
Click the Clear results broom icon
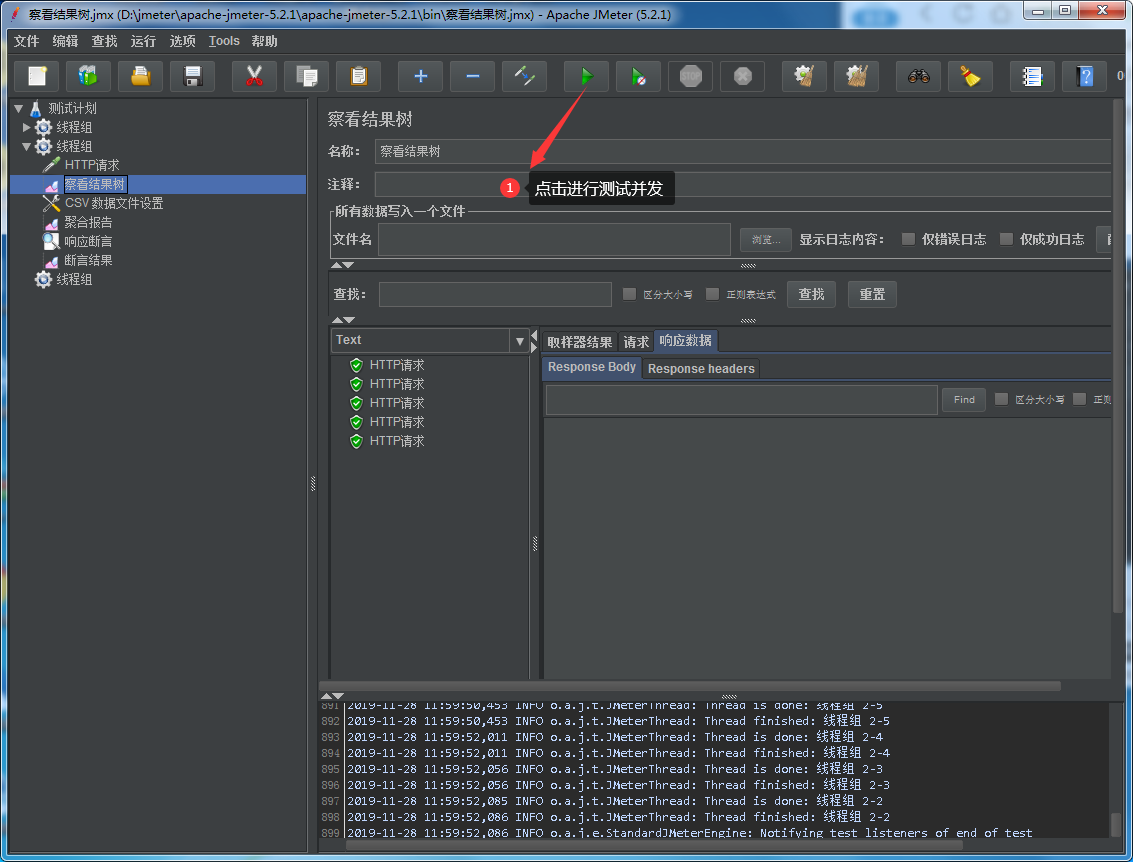[804, 77]
